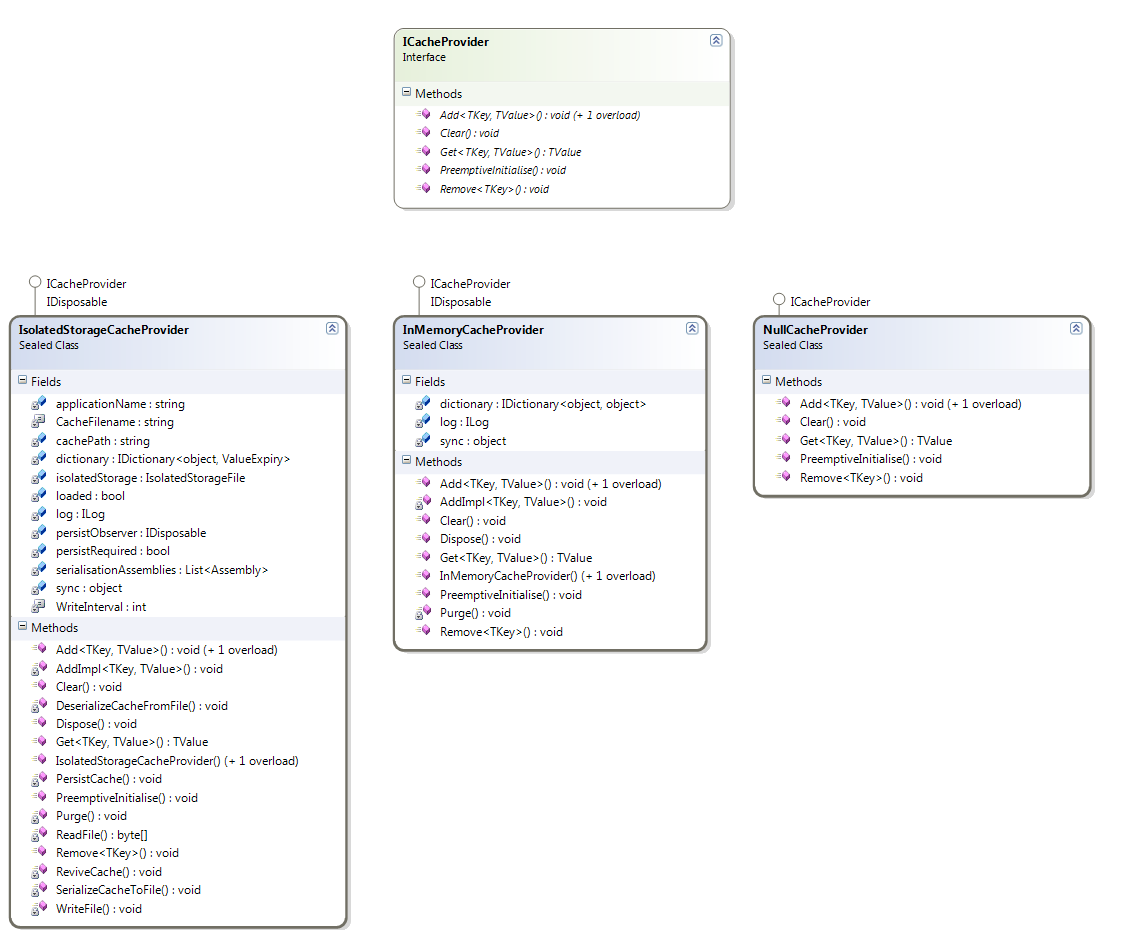
Task: Collapse Fields section in InMemoryCacheProvider
Action: tap(406, 380)
